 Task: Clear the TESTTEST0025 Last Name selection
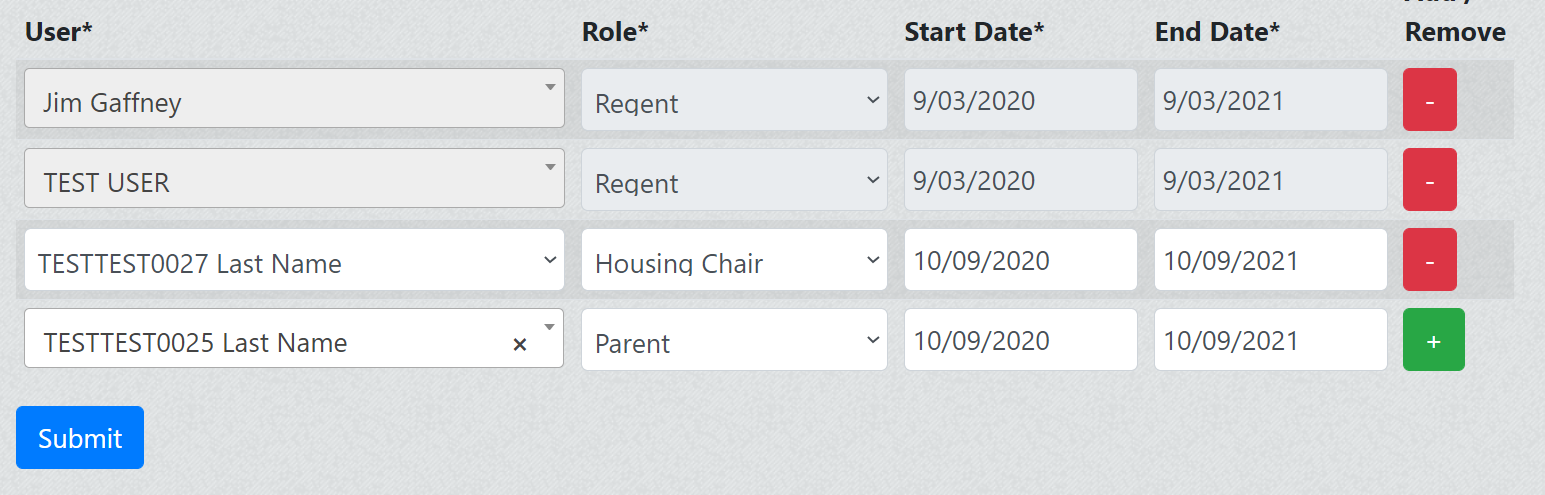(519, 344)
